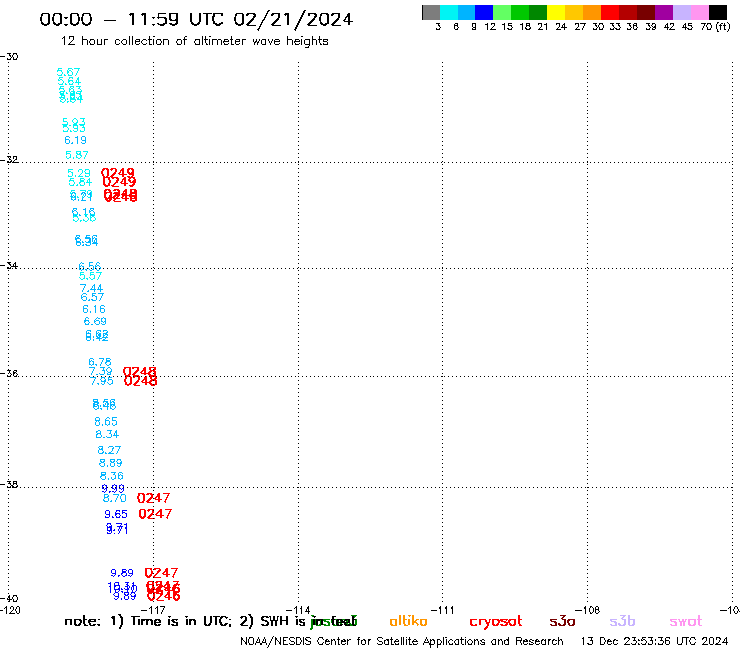Image resolution: width=740 pixels, height=650 pixels.
Task: Click the 's3b' satellite legend label
Action: coord(622,621)
